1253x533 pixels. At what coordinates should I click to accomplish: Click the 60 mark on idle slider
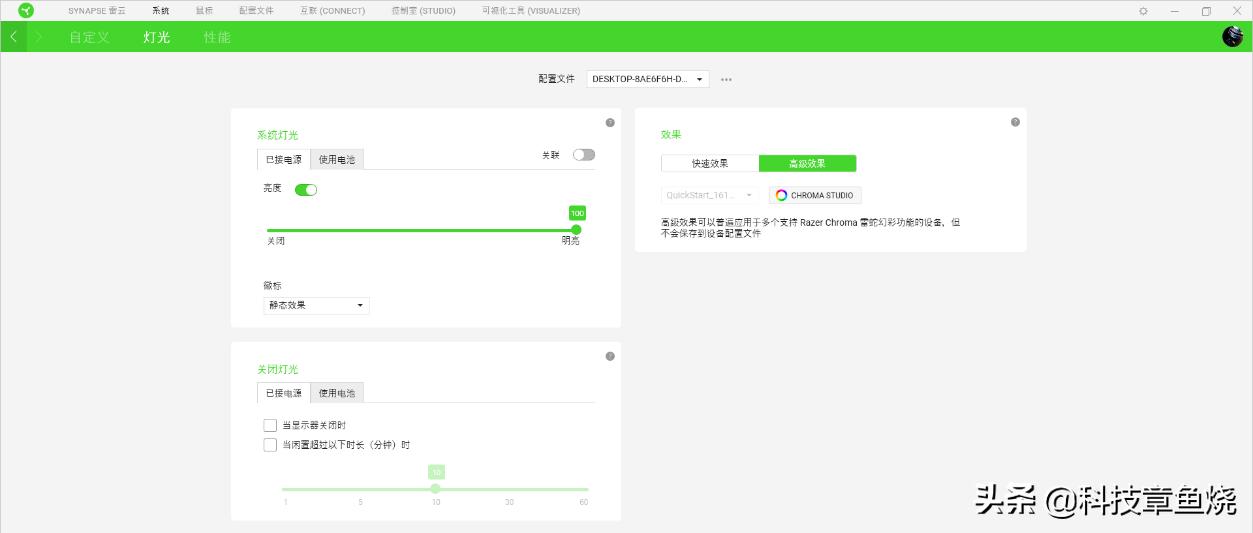click(x=583, y=501)
